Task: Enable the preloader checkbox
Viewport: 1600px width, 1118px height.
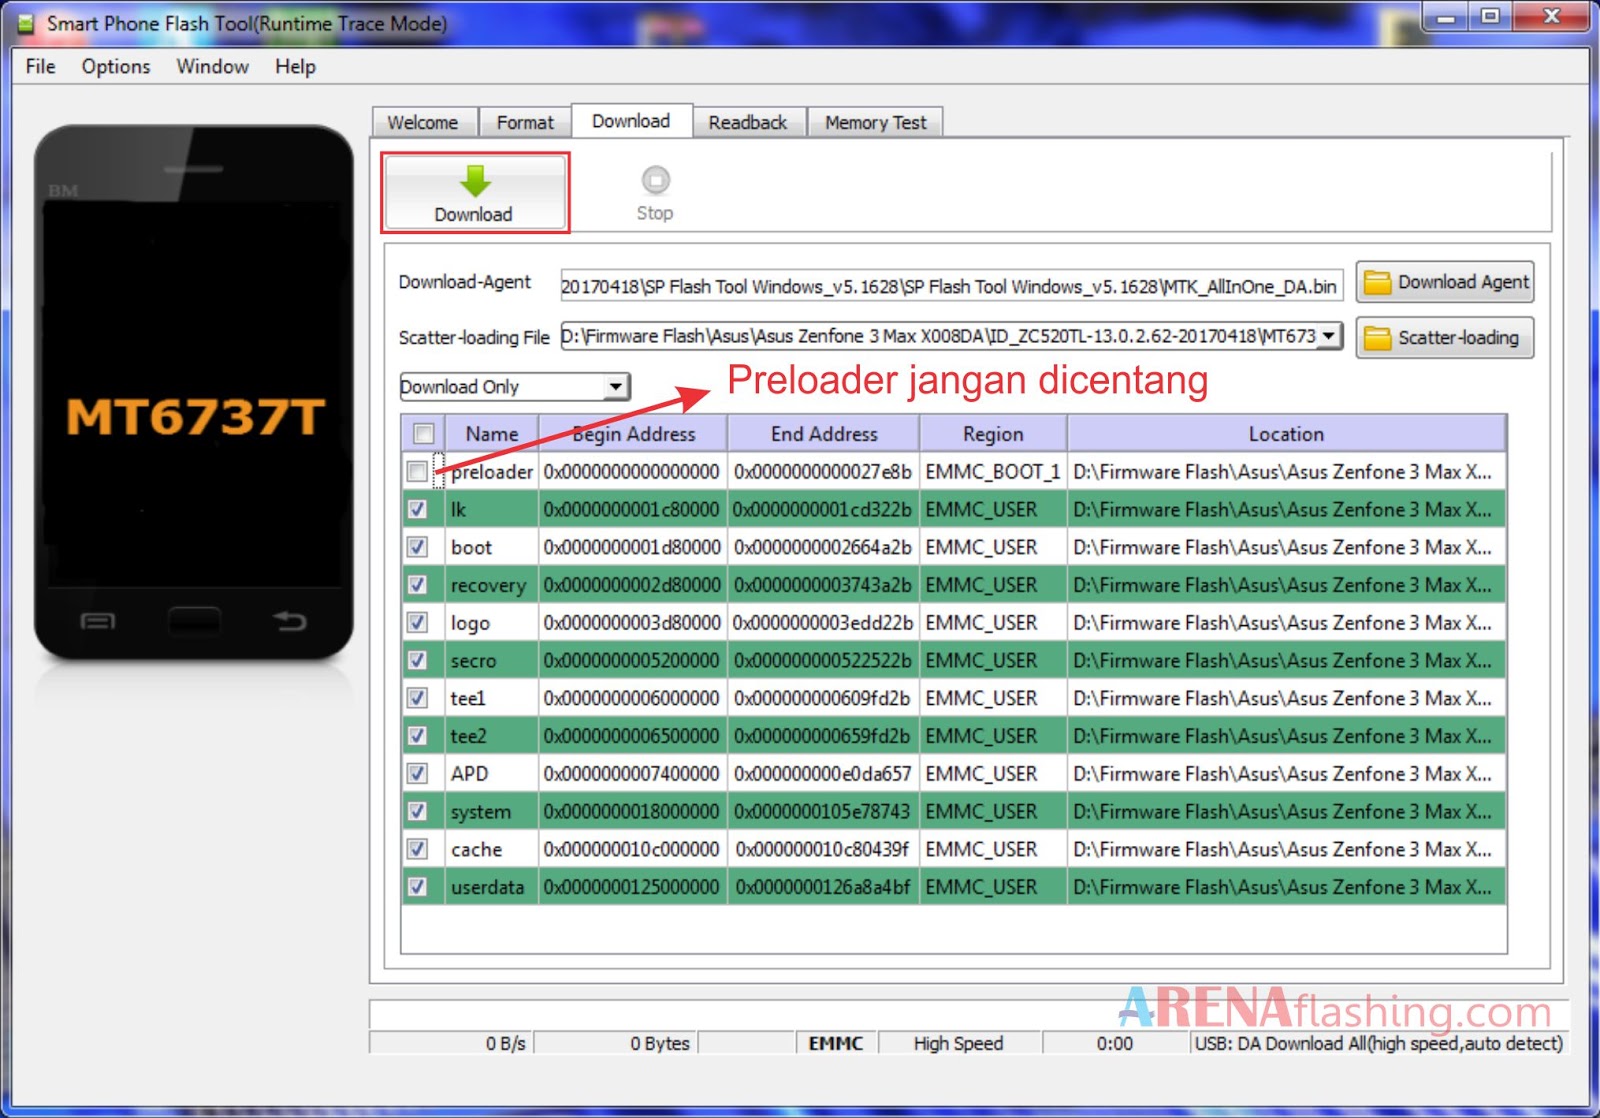Action: click(418, 471)
